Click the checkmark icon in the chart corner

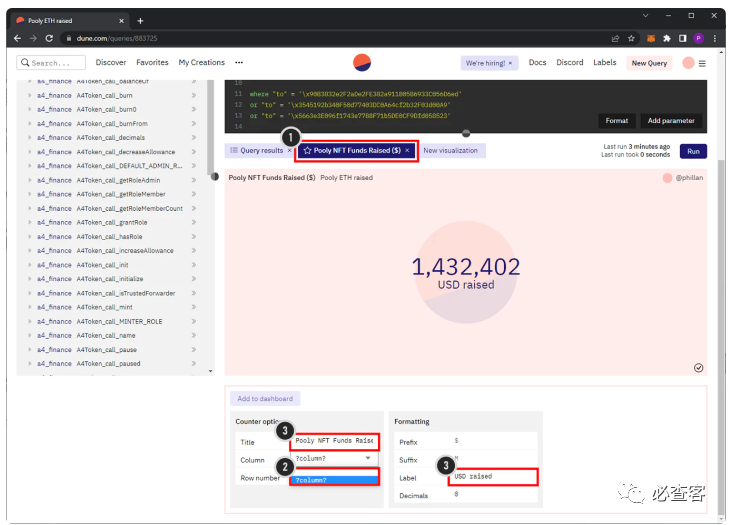(x=698, y=368)
